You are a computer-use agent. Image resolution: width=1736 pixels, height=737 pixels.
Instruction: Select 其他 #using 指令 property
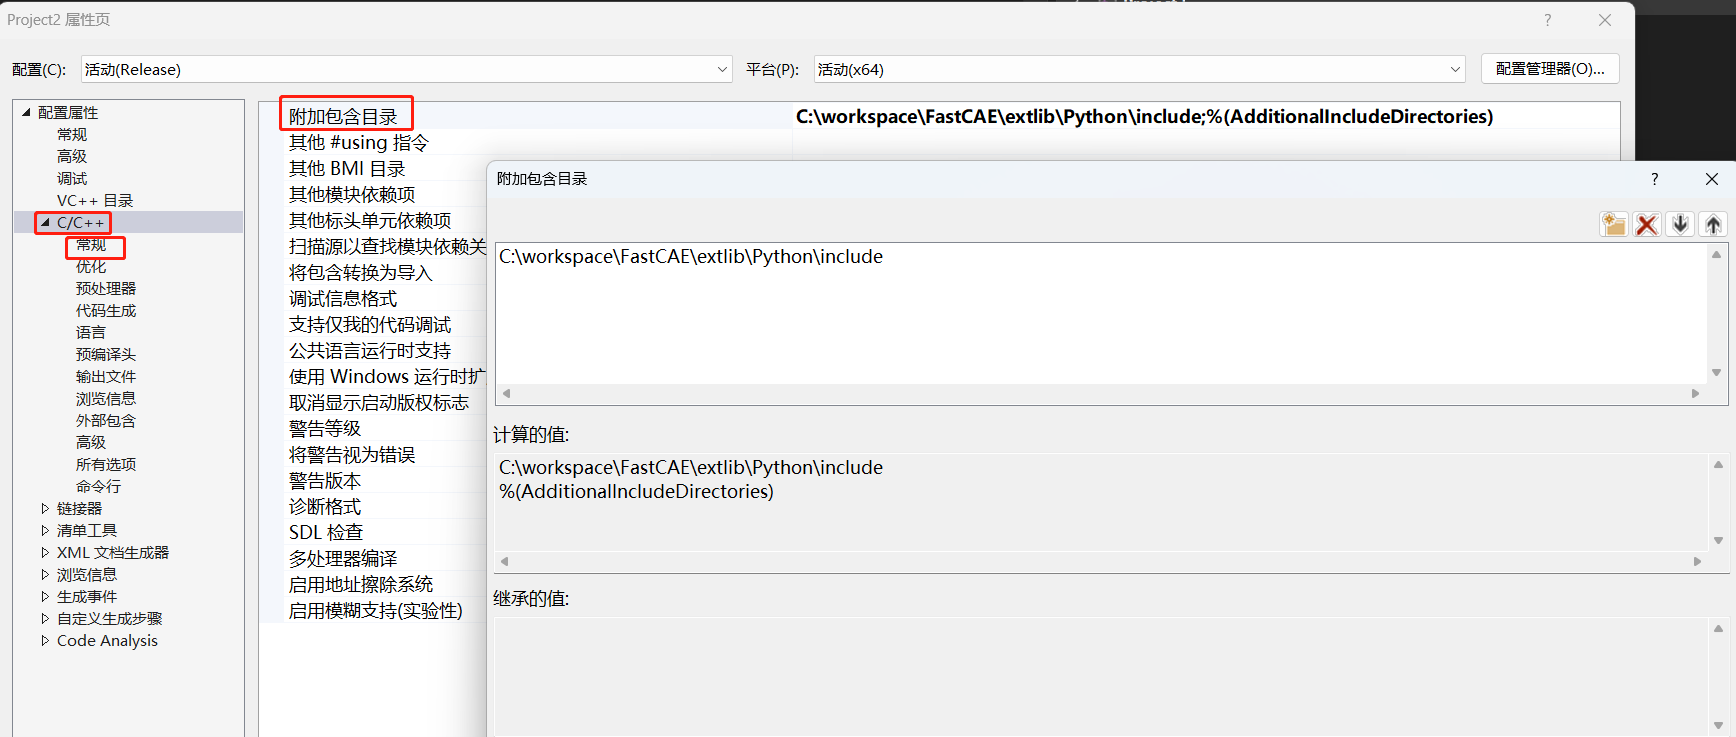coord(358,142)
